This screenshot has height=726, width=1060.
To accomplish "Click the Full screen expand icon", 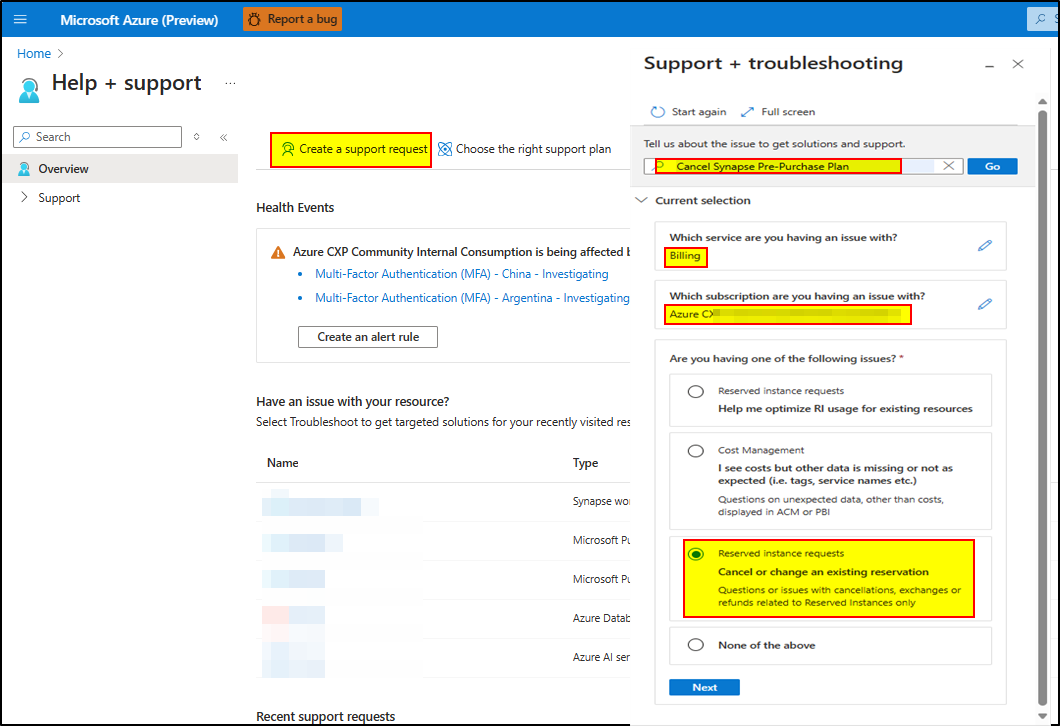I will coord(747,112).
